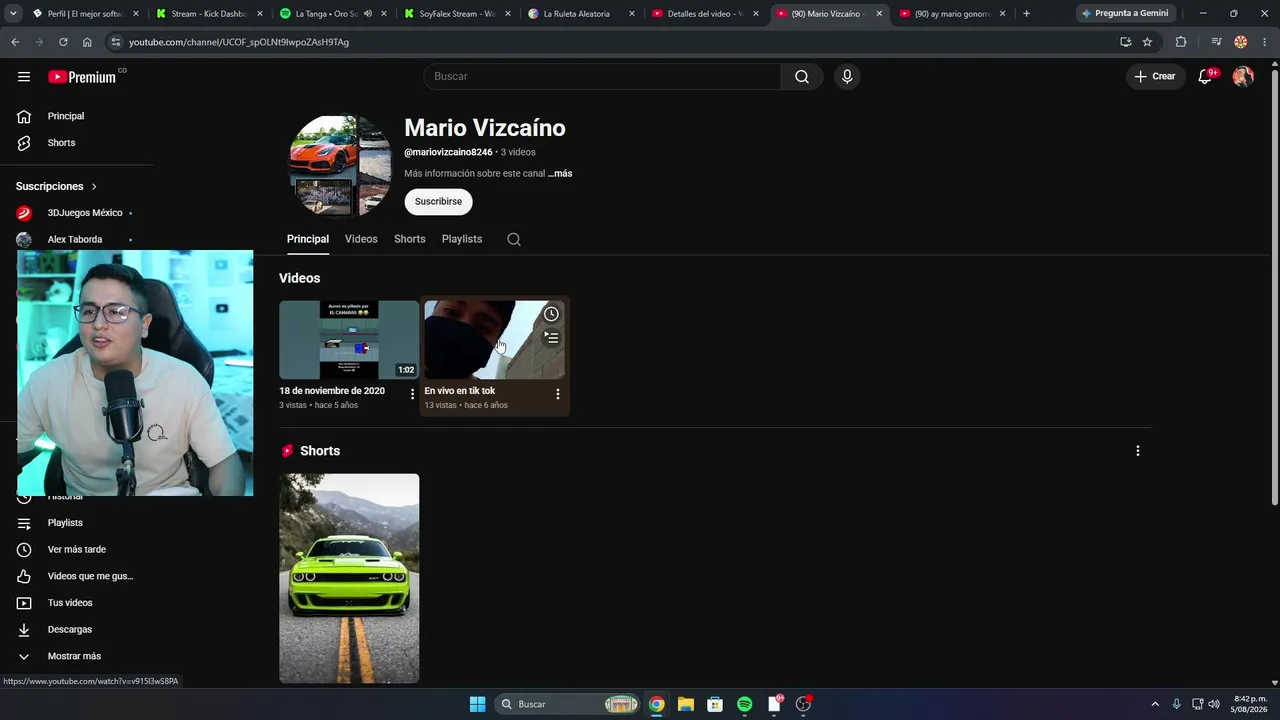Open Microsoft Store from the taskbar
1280x720 pixels.
715,704
